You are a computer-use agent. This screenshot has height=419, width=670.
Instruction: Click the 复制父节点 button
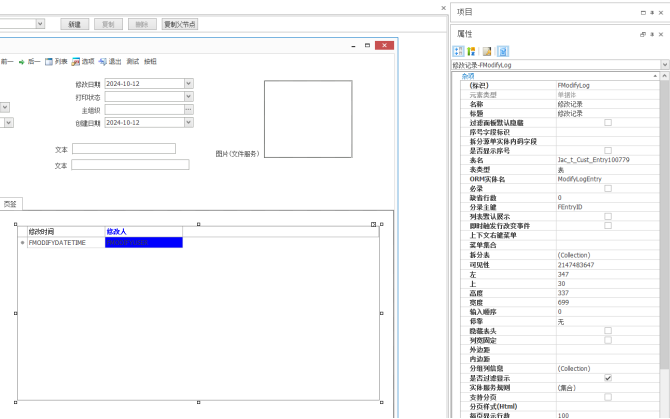pyautogui.click(x=179, y=23)
